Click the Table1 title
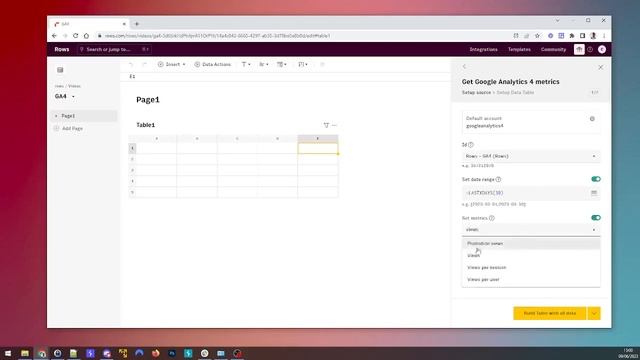 click(x=145, y=125)
